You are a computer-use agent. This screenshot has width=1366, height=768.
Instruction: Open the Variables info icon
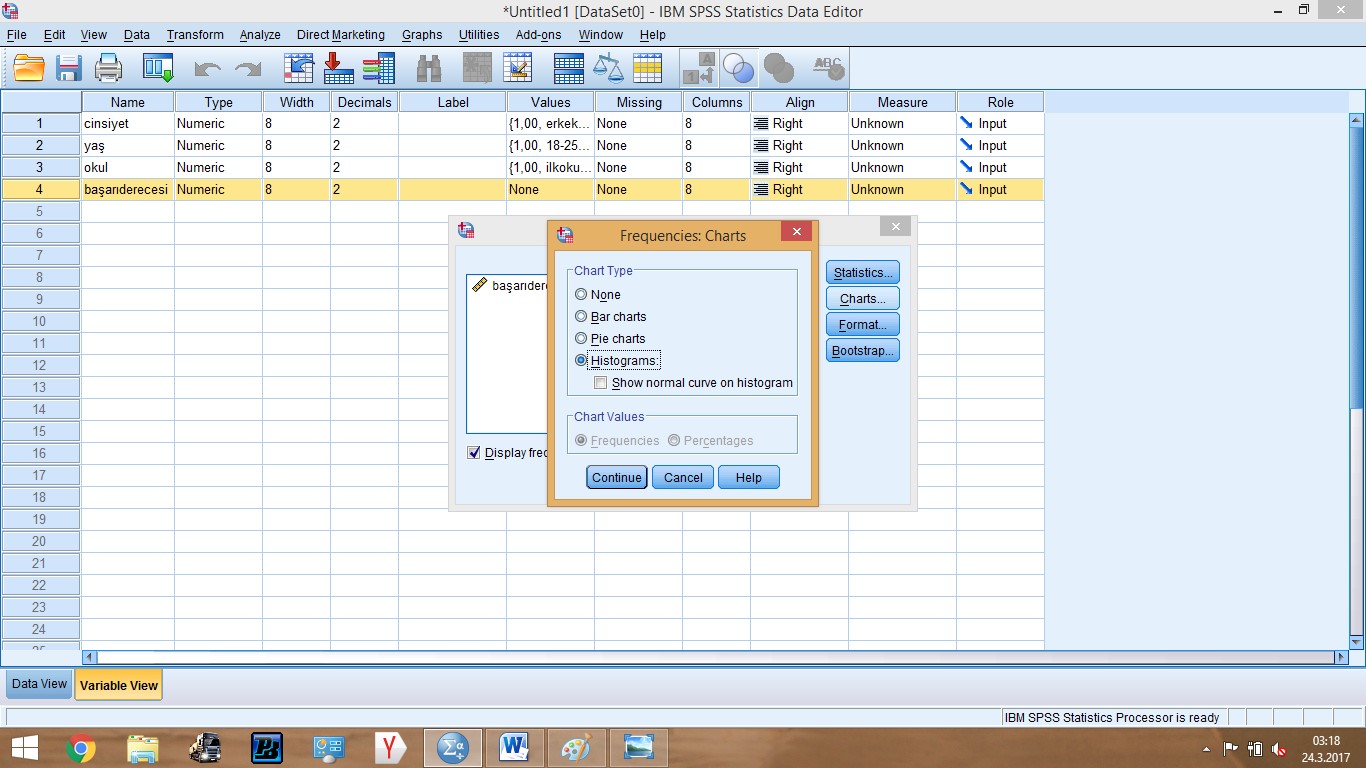[x=379, y=68]
